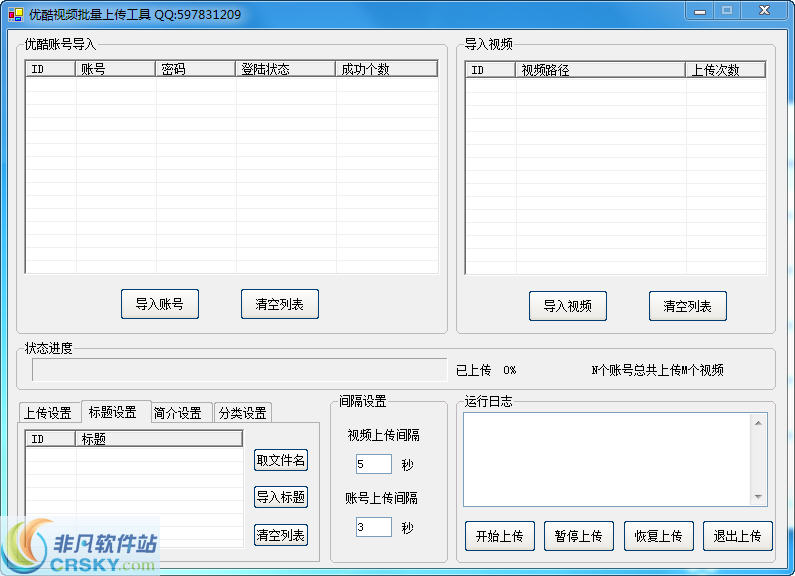This screenshot has width=795, height=576.
Task: Open the 简介设置 tab
Action: click(x=180, y=413)
